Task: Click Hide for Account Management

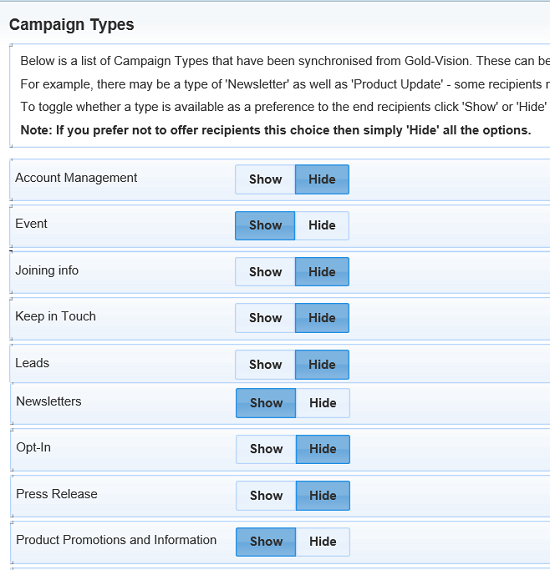Action: [322, 179]
